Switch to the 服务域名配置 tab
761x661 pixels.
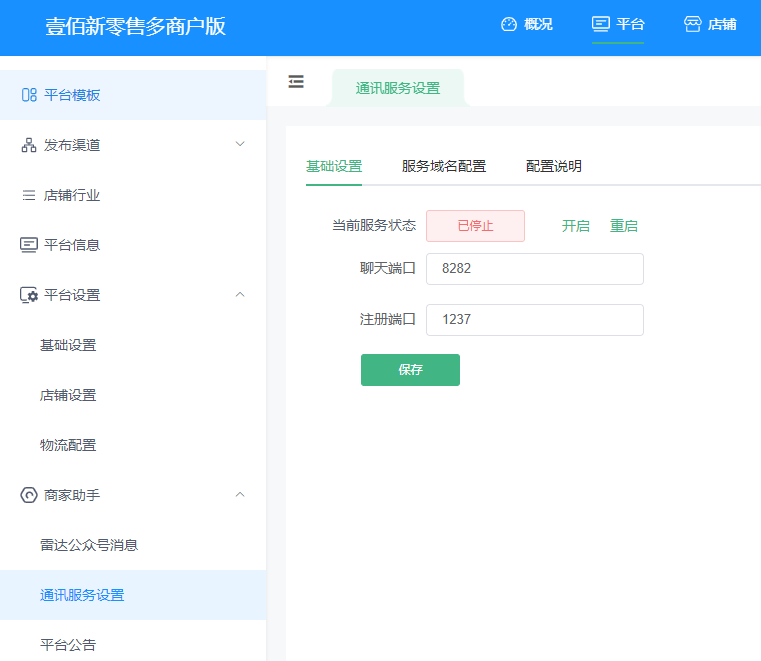tap(444, 166)
